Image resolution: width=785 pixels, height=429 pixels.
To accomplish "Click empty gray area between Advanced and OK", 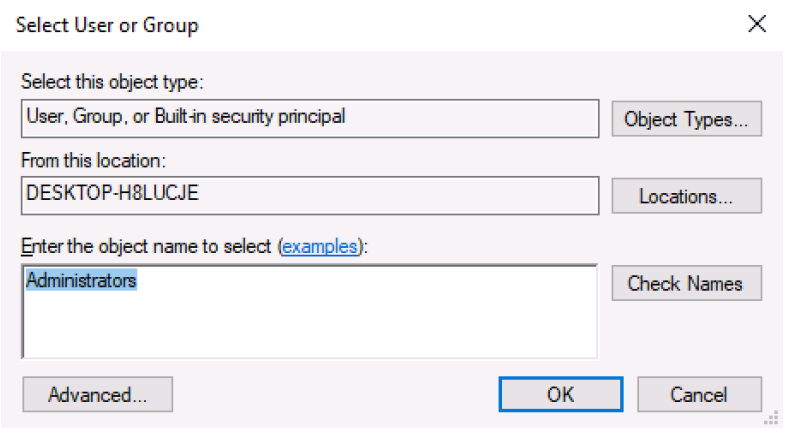I will point(335,394).
